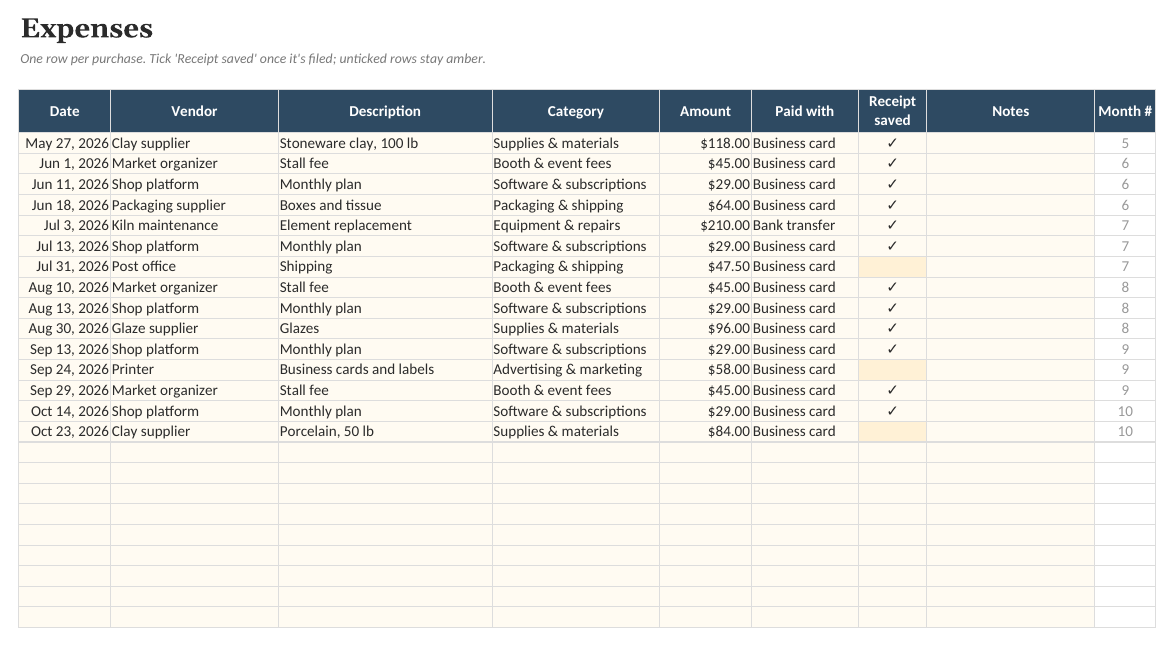Image resolution: width=1174 pixels, height=646 pixels.
Task: Select date cell Jul 3, 2026
Action: (x=64, y=225)
